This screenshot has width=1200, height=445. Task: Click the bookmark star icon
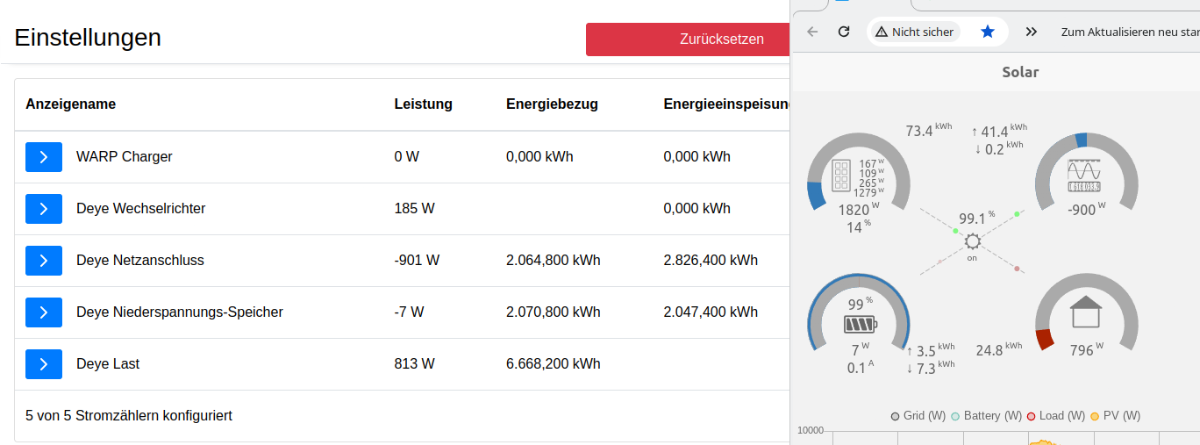[988, 32]
